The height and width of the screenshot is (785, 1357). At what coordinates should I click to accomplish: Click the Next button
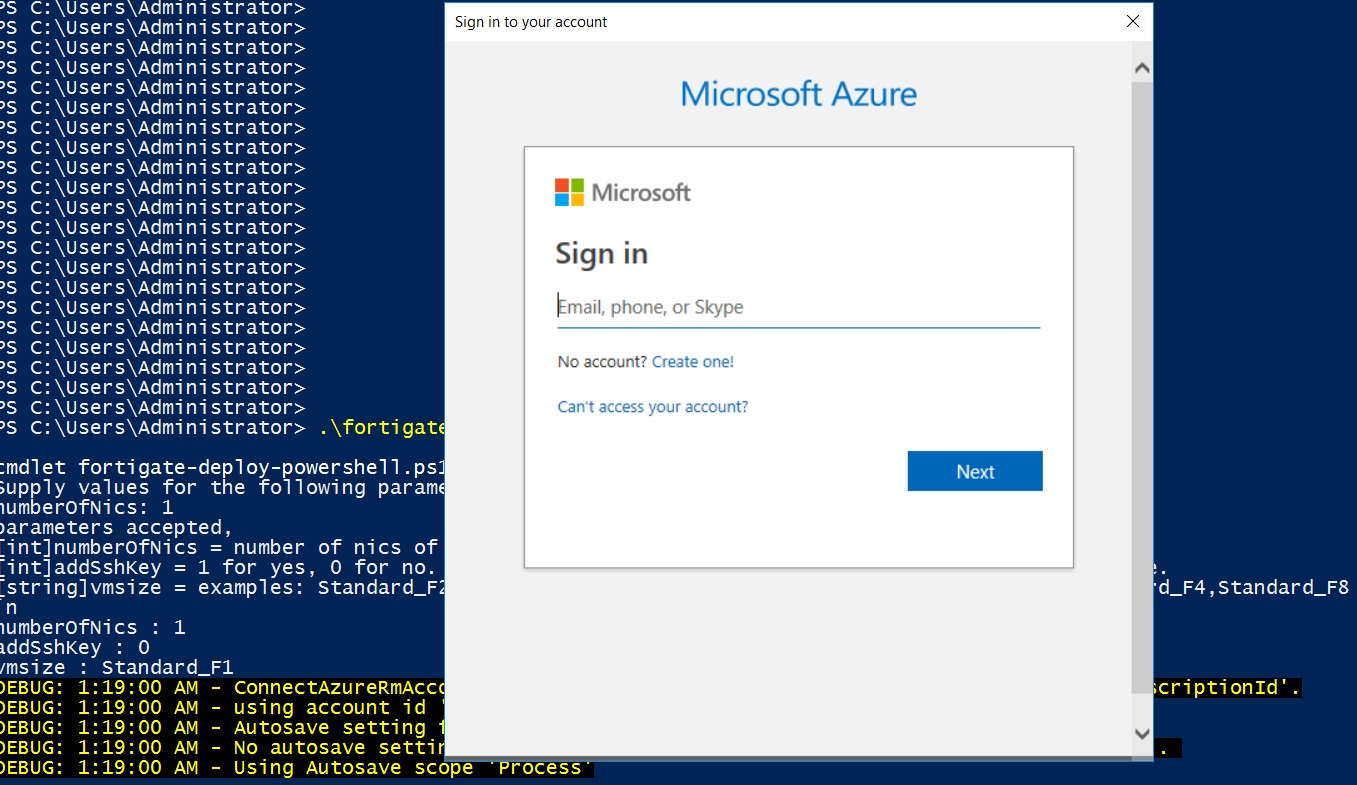(x=975, y=471)
